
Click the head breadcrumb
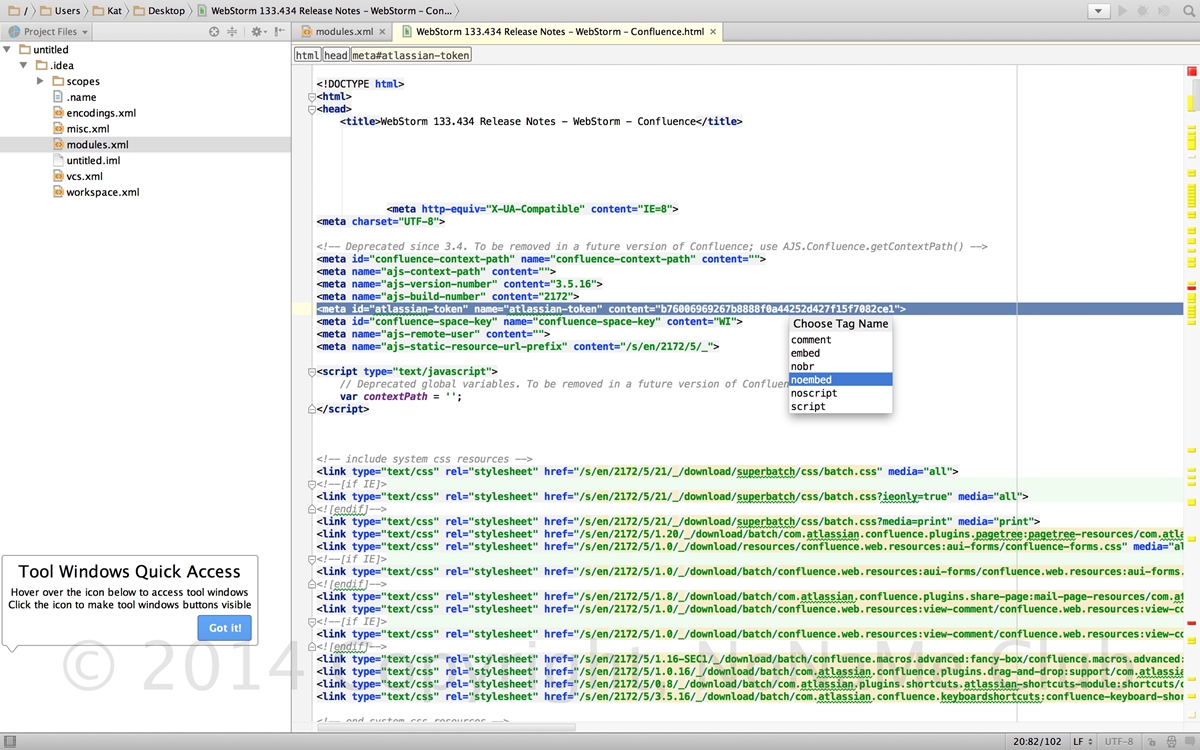pyautogui.click(x=336, y=56)
